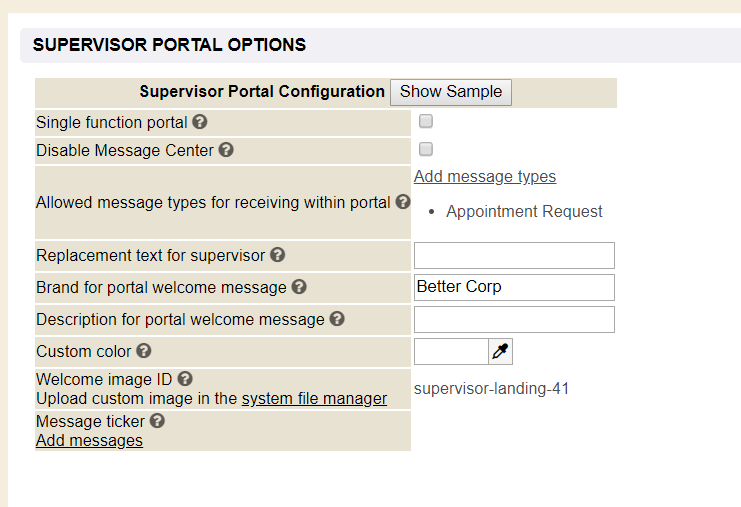
Task: Click help icon for Allowed message types
Action: (403, 202)
